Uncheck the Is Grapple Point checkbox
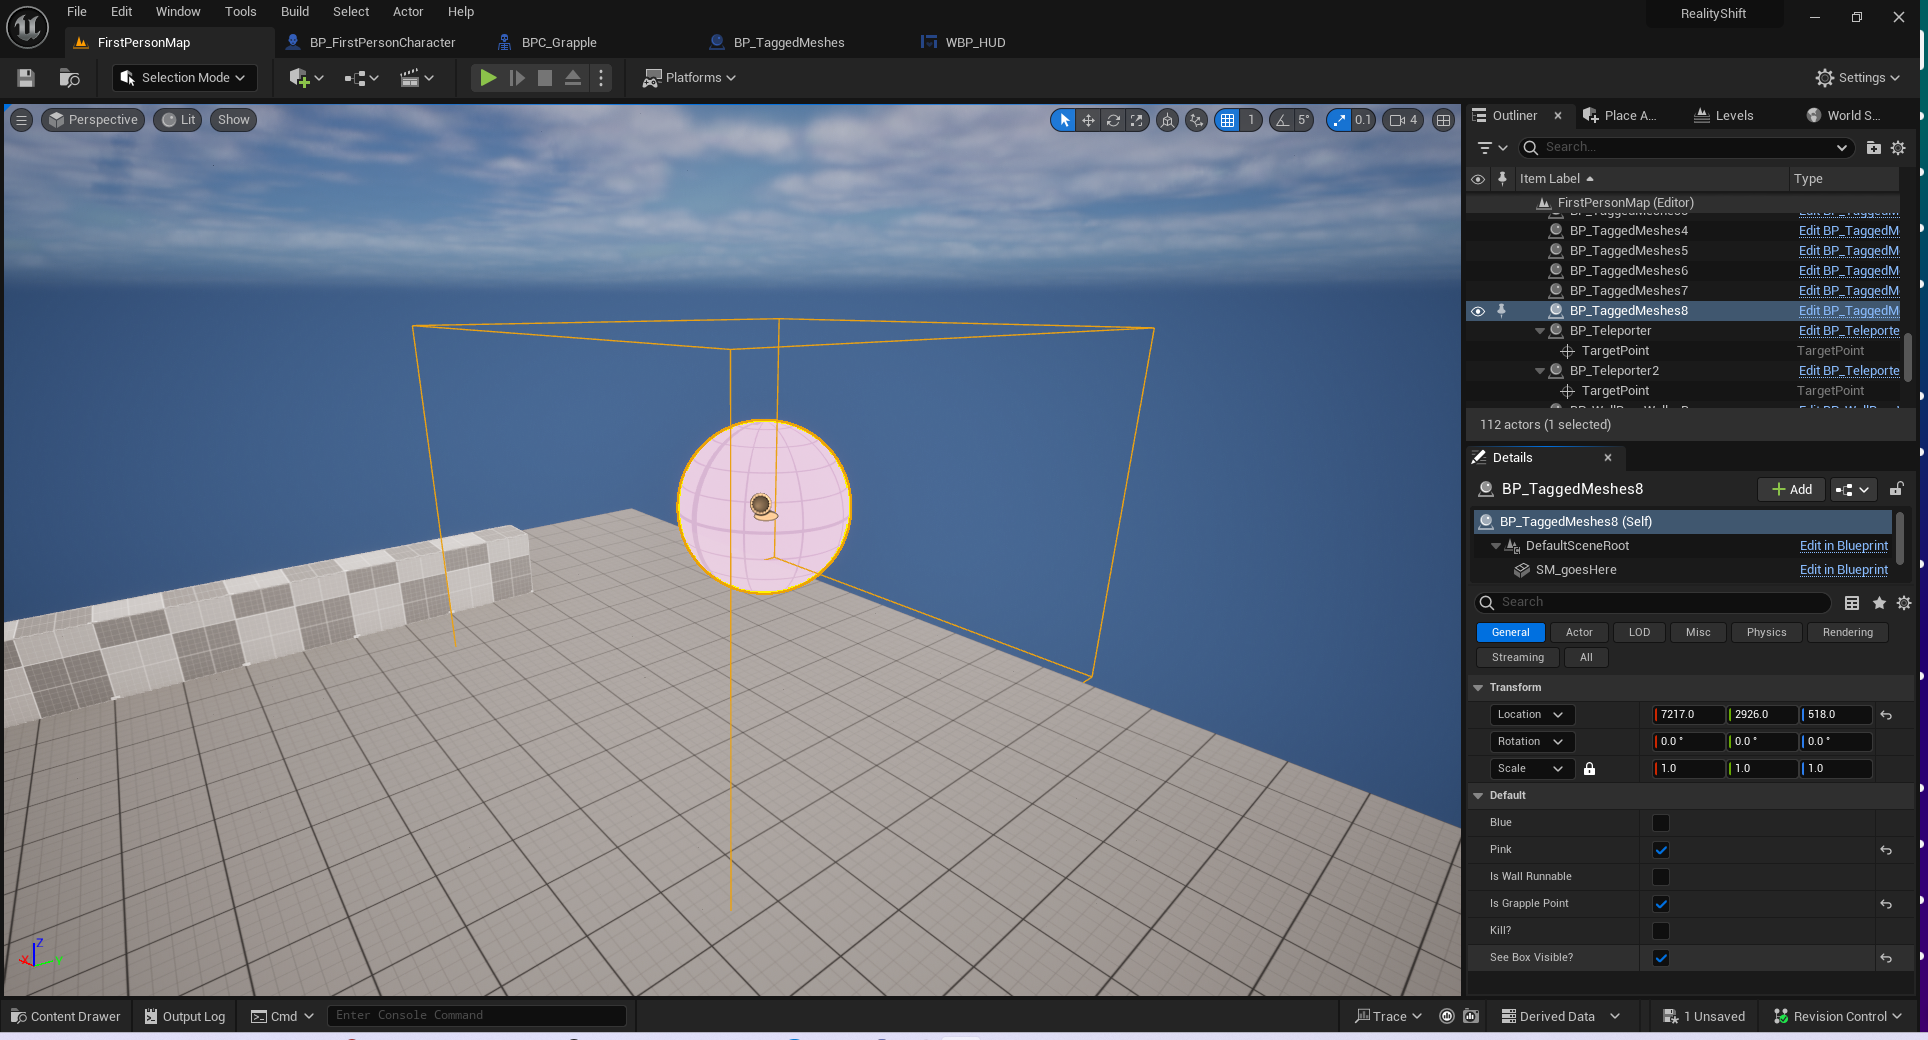Viewport: 1928px width, 1040px height. tap(1661, 904)
